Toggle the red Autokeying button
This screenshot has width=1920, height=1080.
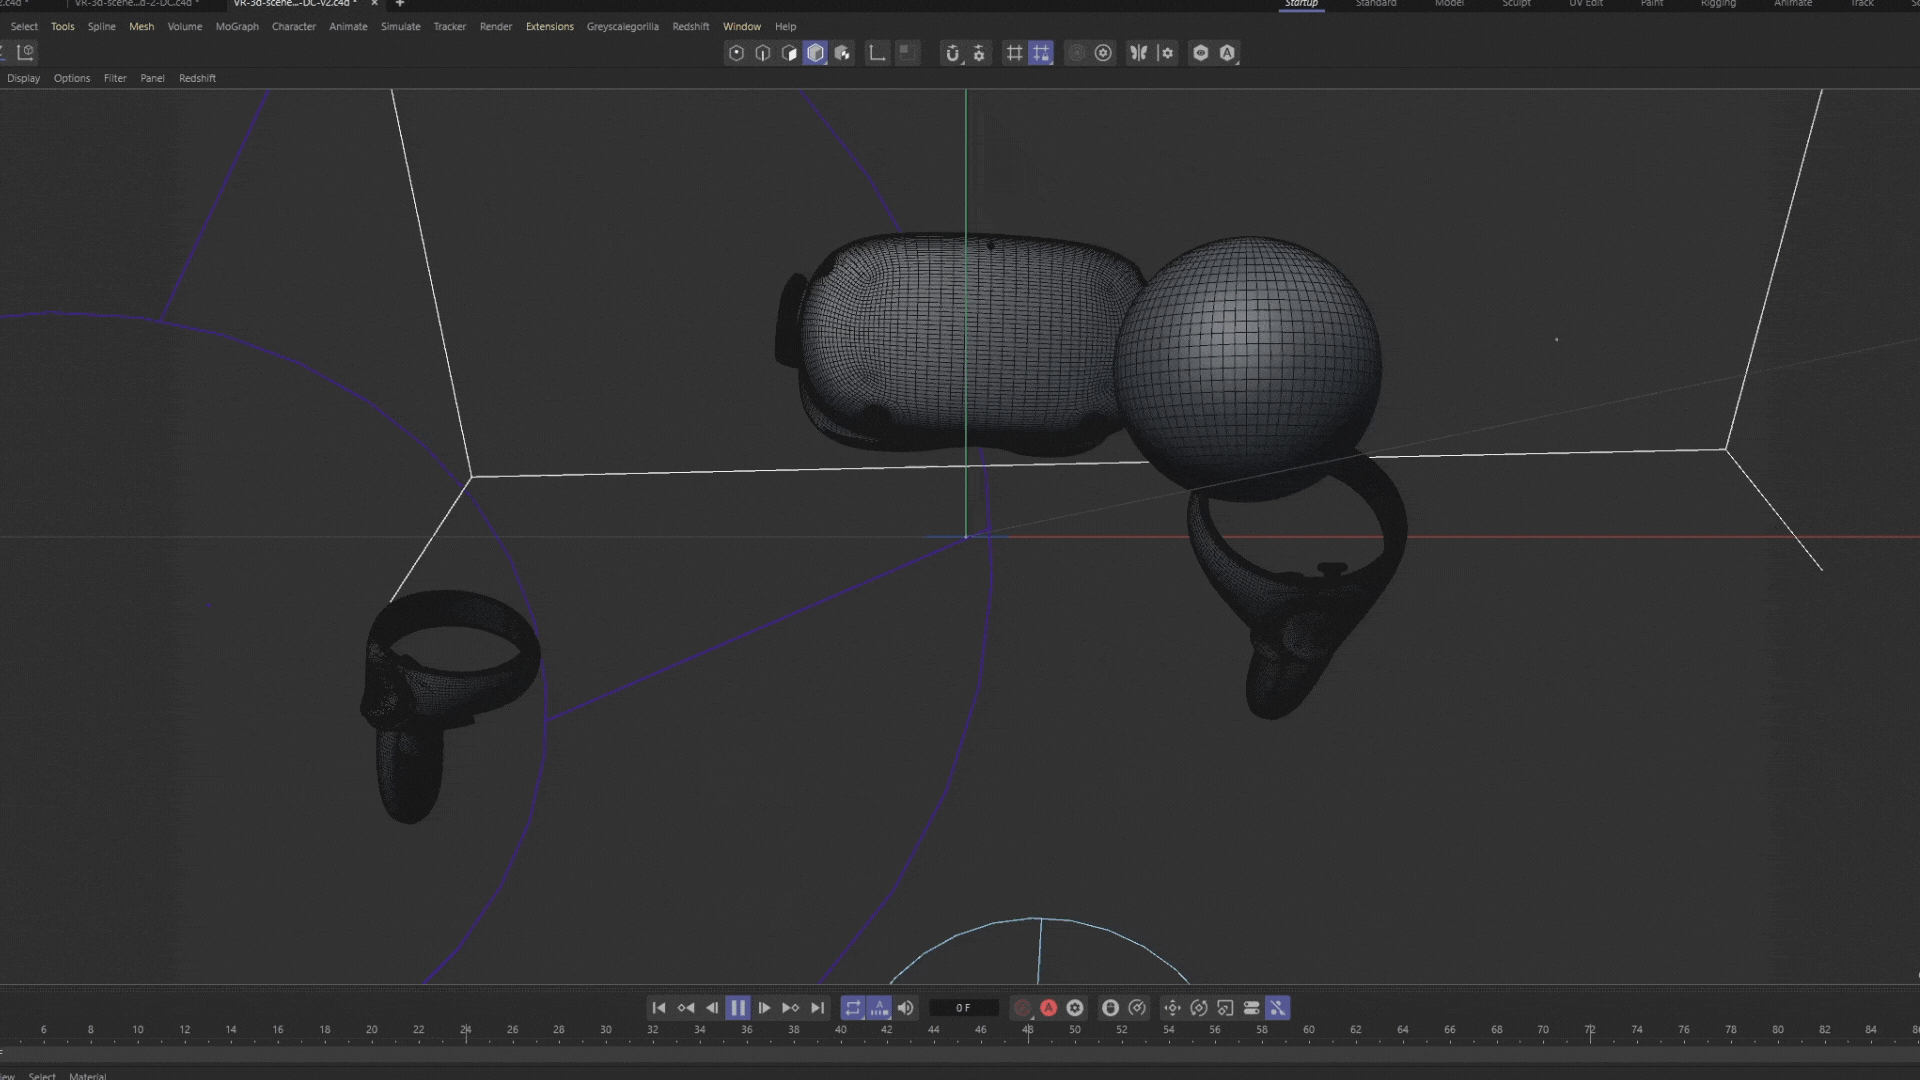tap(1048, 1008)
